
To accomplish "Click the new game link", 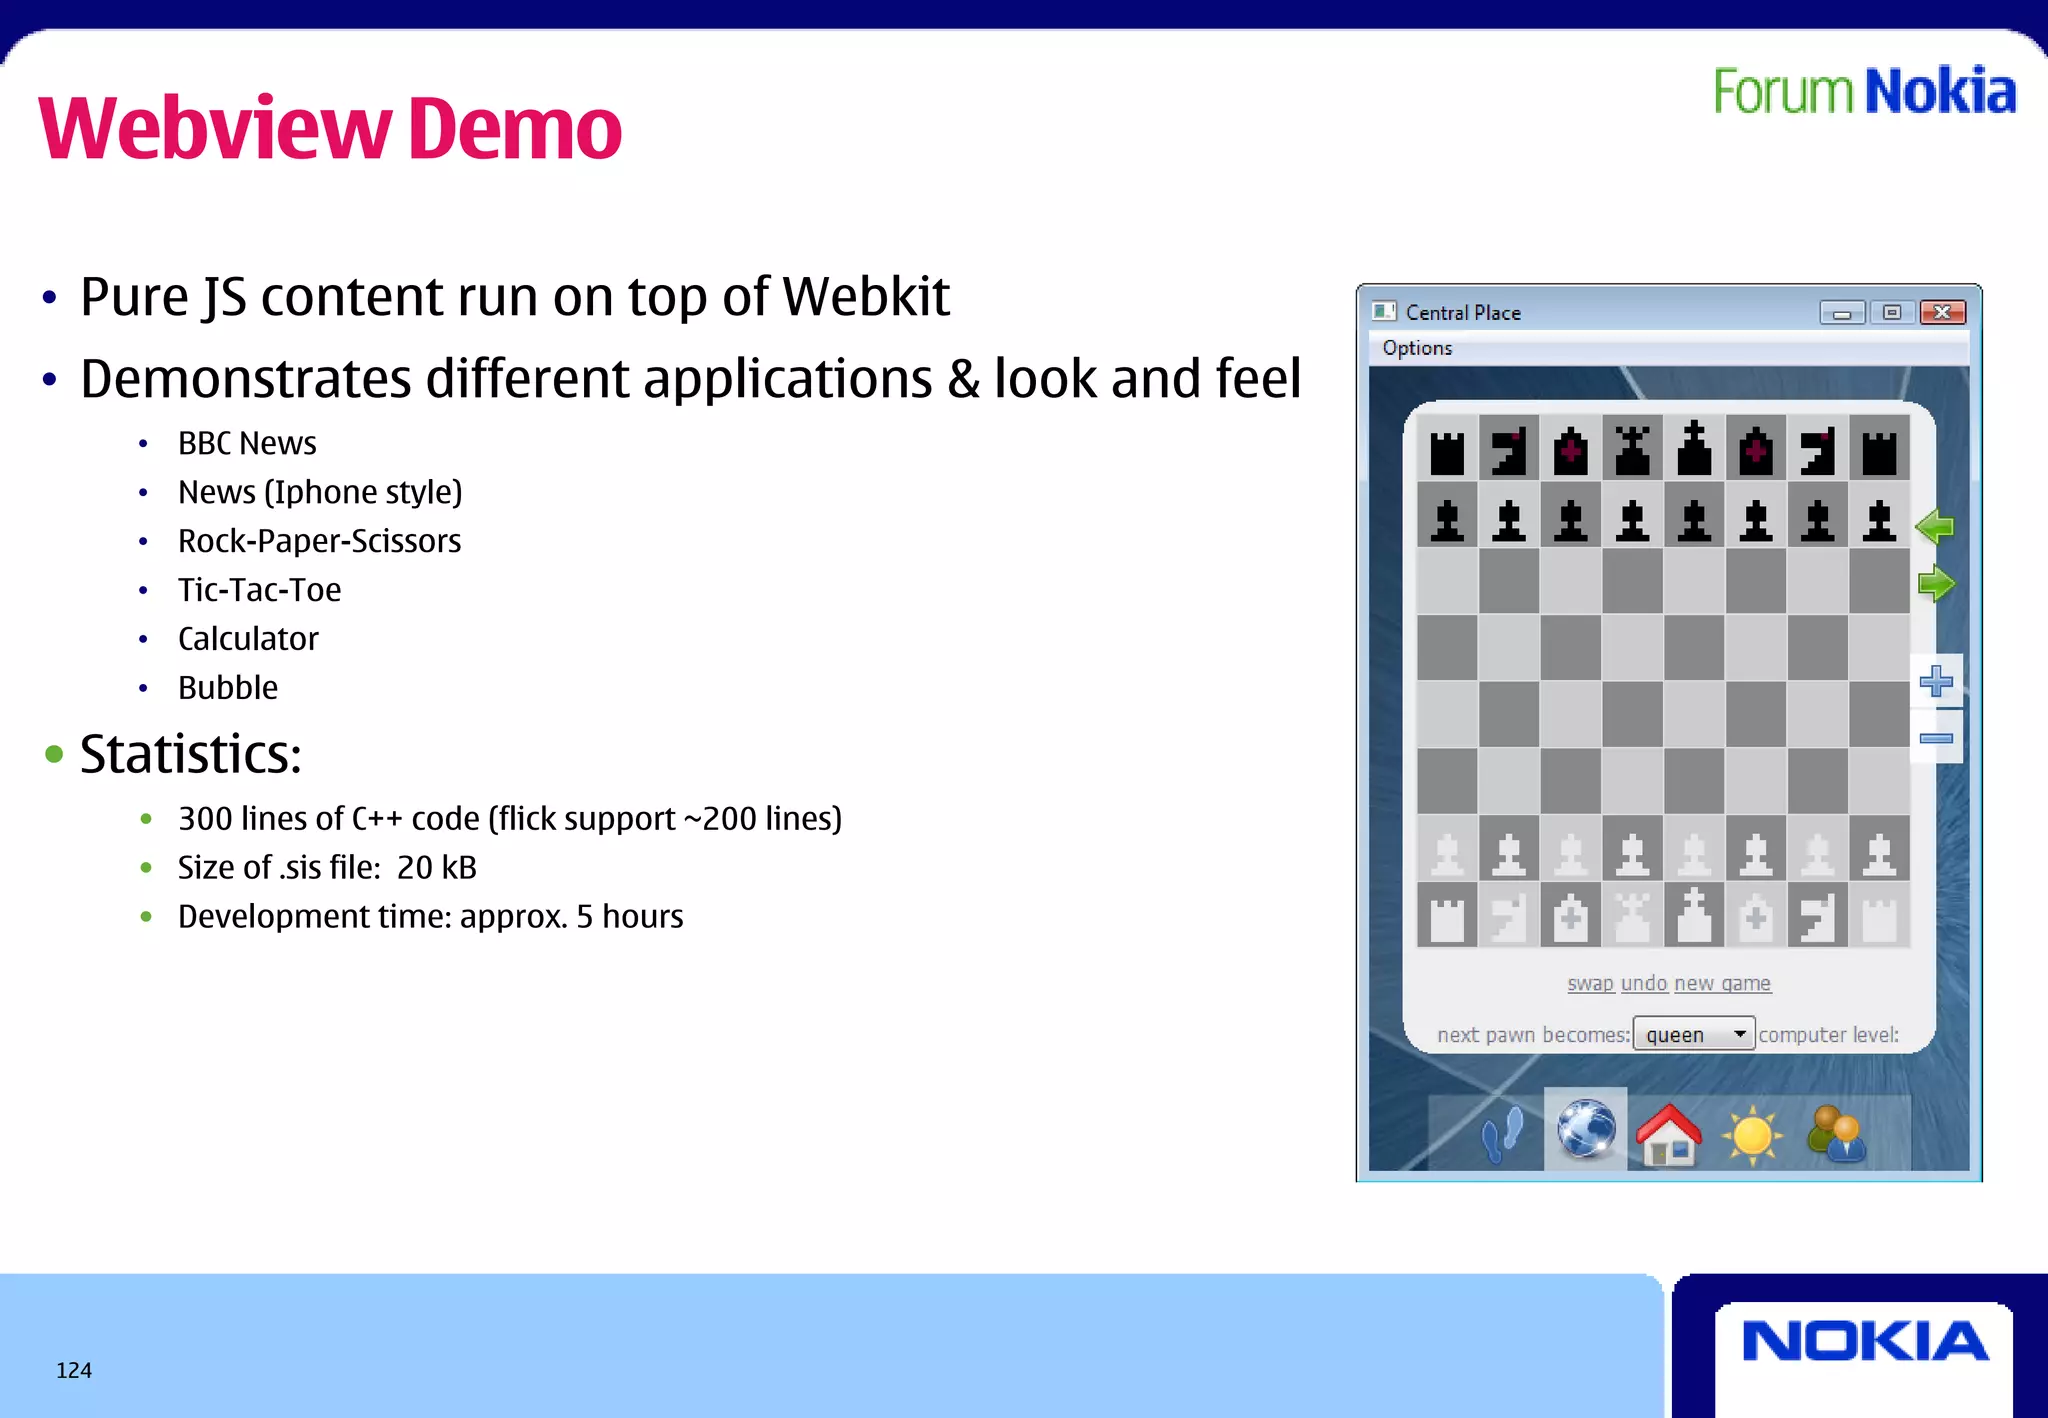I will (x=1723, y=983).
